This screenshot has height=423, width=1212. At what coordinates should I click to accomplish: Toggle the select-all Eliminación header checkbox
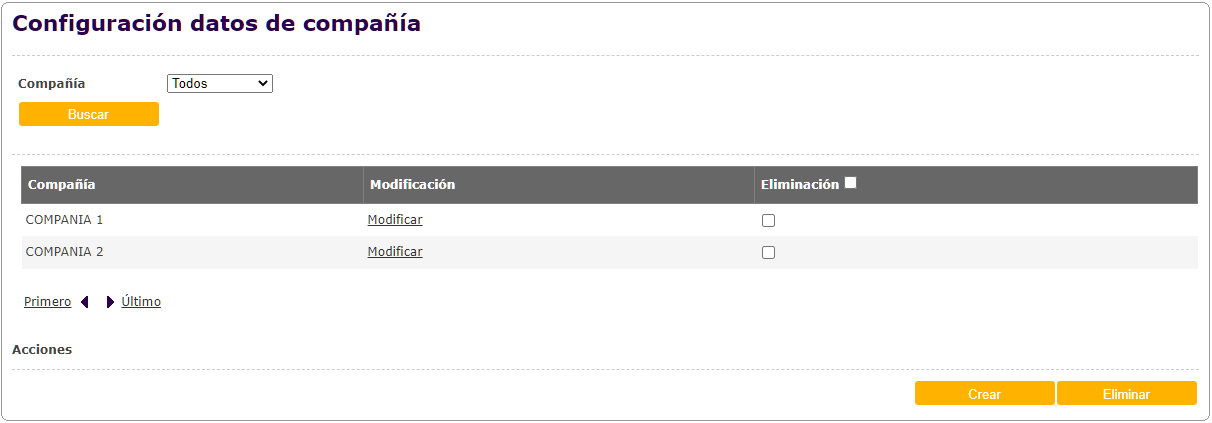pos(851,183)
